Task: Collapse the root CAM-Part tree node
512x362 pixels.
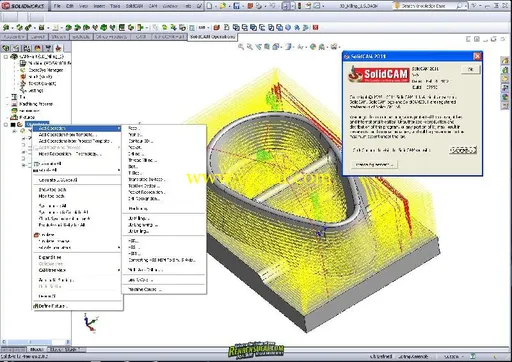Action: [6, 57]
